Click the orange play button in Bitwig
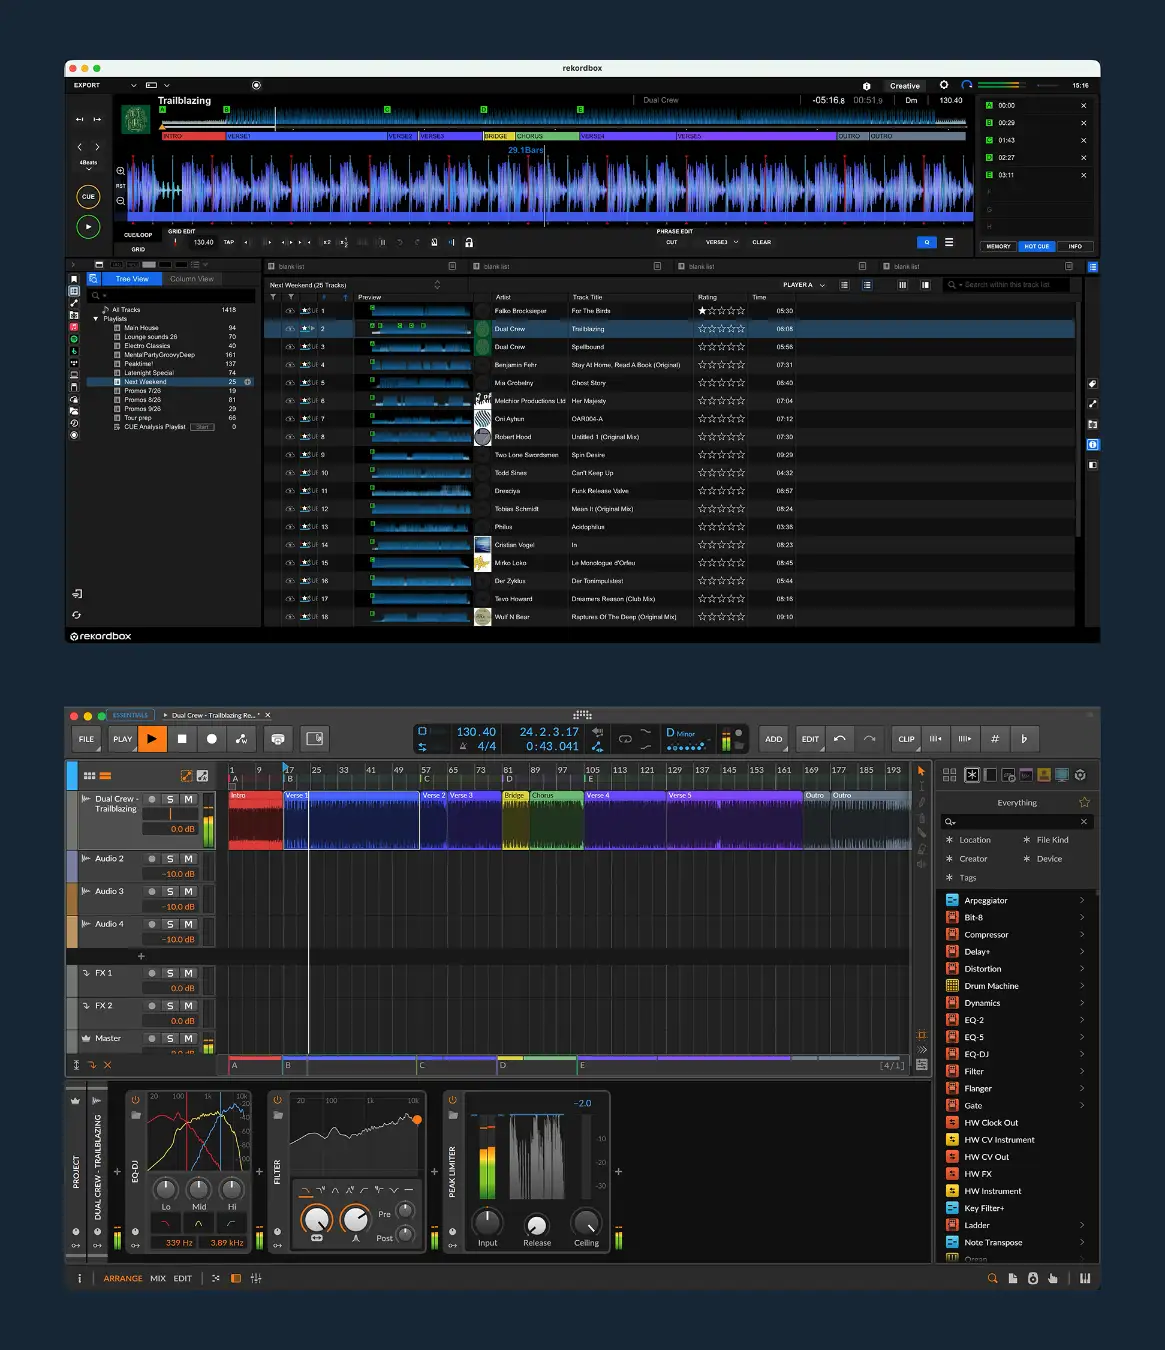1165x1350 pixels. click(152, 739)
